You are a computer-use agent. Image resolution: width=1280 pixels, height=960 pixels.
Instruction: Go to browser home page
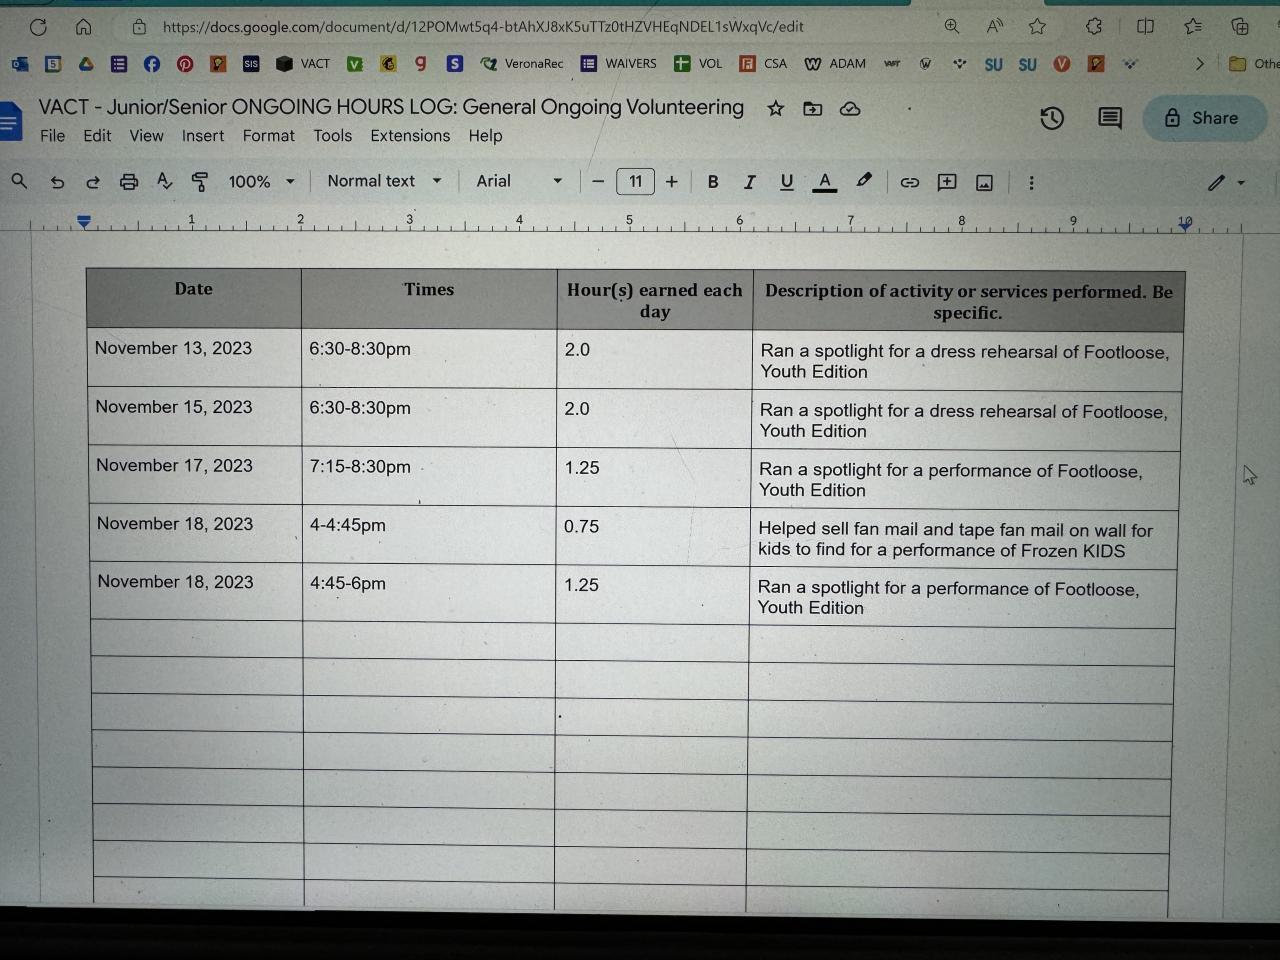pyautogui.click(x=84, y=27)
